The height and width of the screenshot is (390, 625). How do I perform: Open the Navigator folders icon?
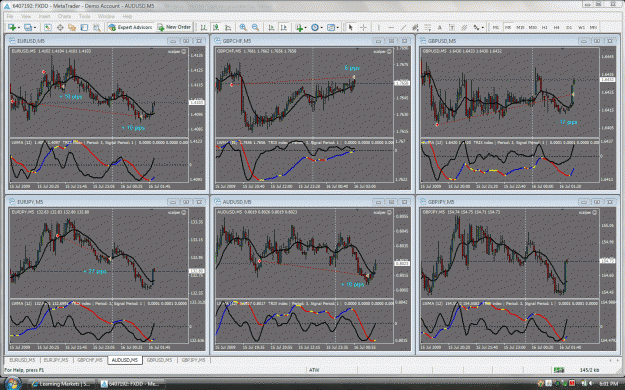point(72,27)
